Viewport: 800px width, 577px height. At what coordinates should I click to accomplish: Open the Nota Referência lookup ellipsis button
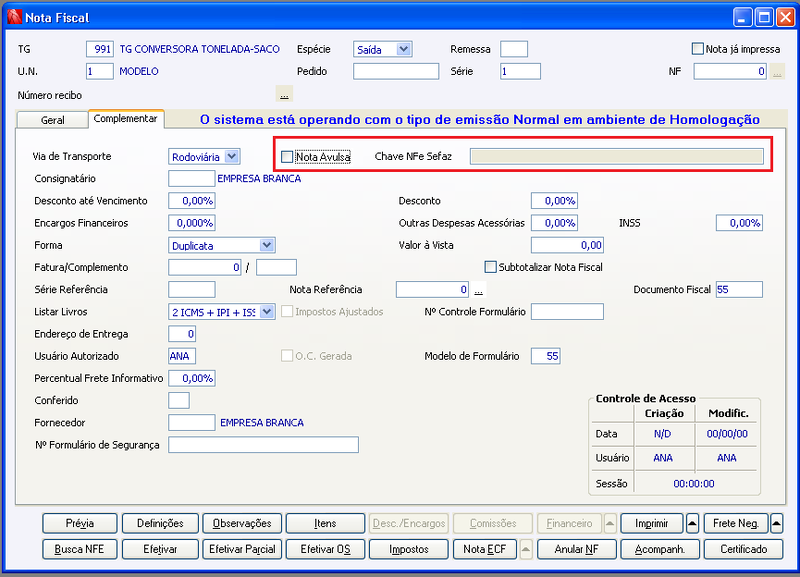click(x=479, y=290)
